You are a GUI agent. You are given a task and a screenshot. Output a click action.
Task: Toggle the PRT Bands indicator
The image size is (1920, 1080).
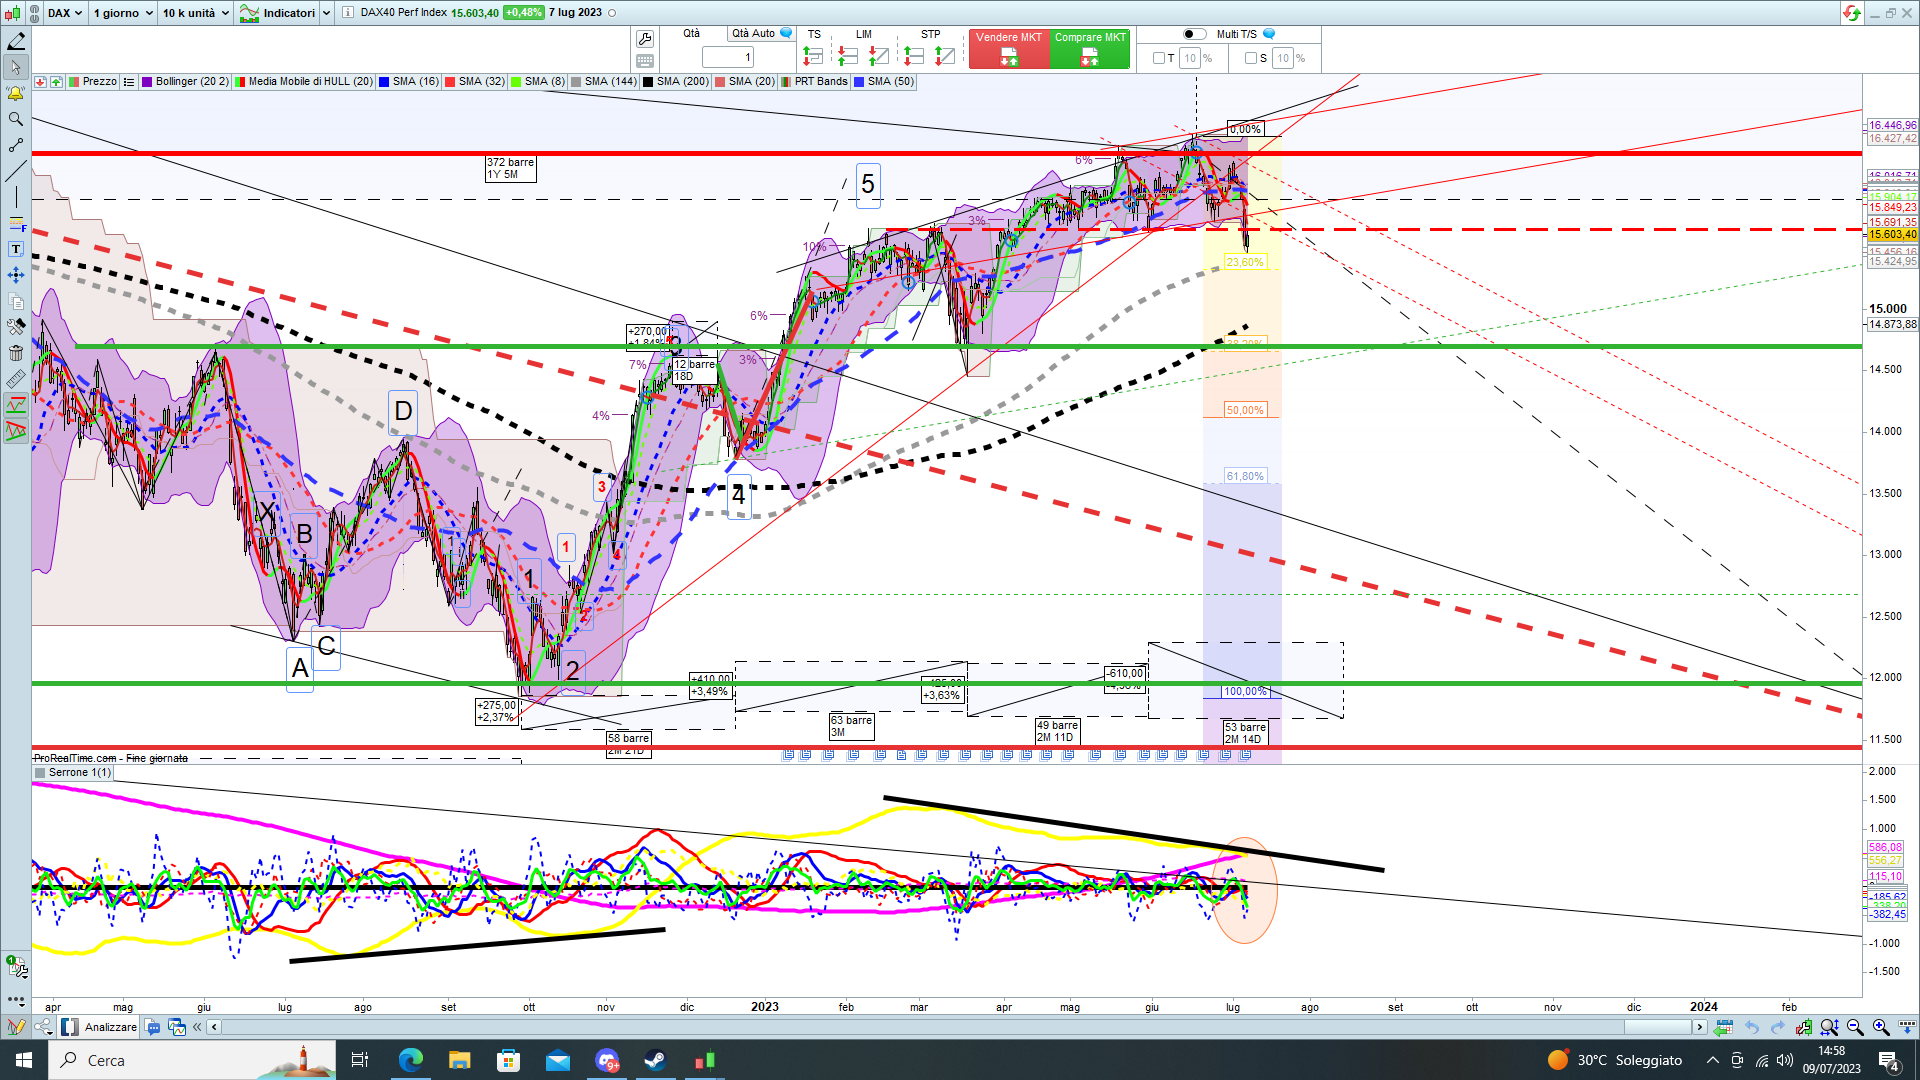[x=814, y=82]
